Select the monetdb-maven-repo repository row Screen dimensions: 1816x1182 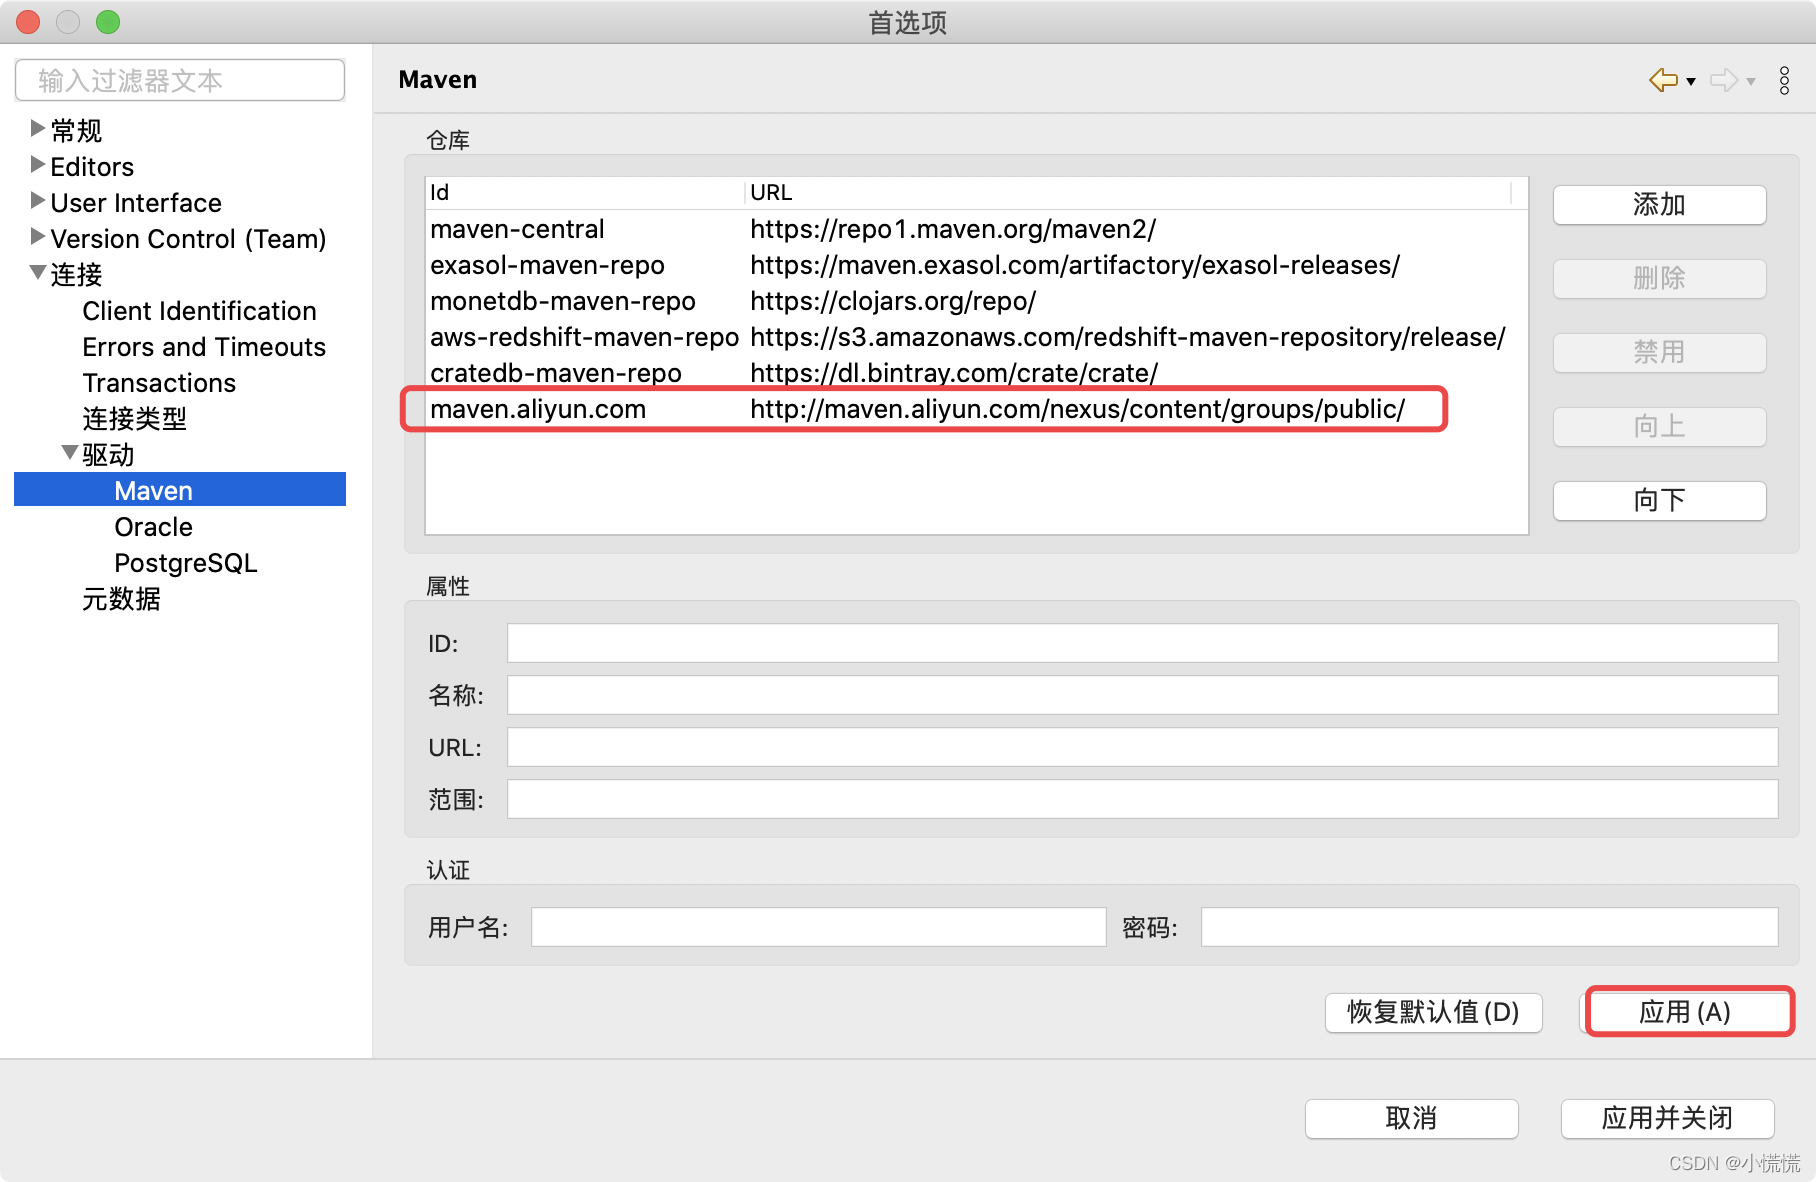click(x=976, y=301)
